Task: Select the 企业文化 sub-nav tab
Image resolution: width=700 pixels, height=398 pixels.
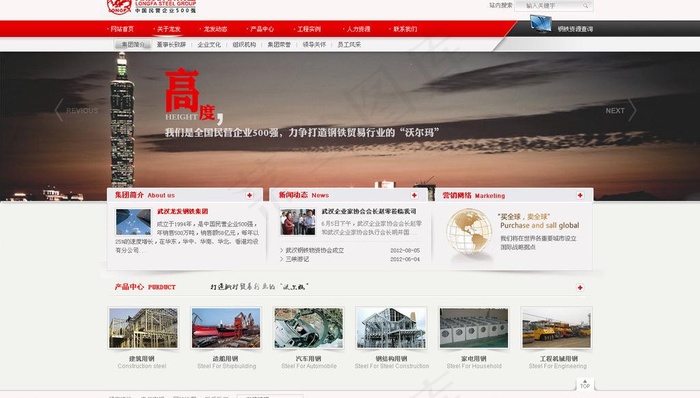Action: tap(209, 45)
